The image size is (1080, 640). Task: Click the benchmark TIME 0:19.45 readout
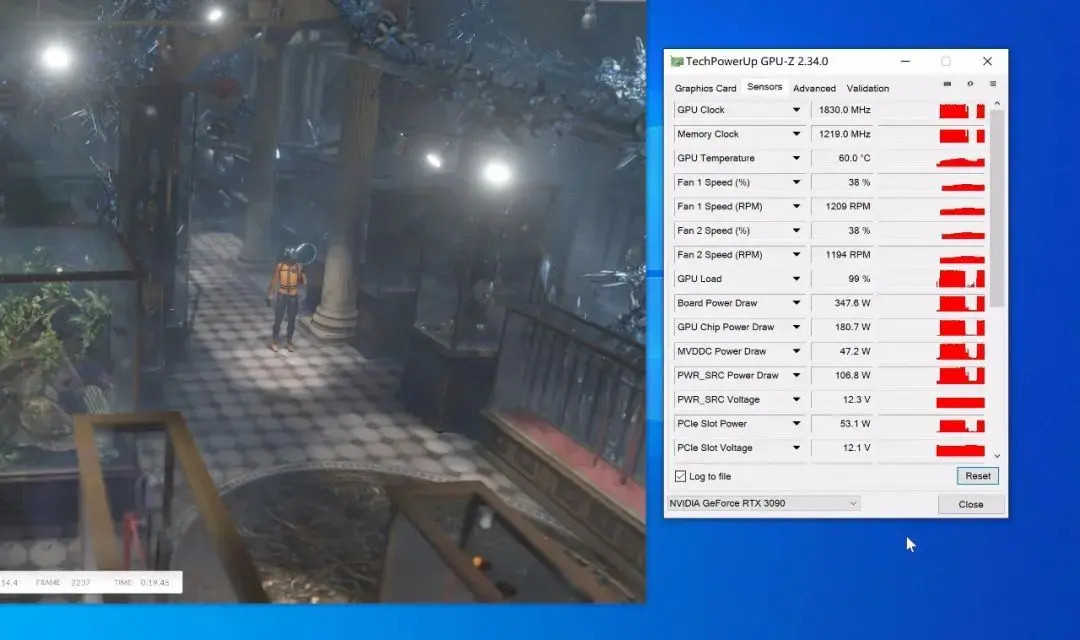pos(141,582)
